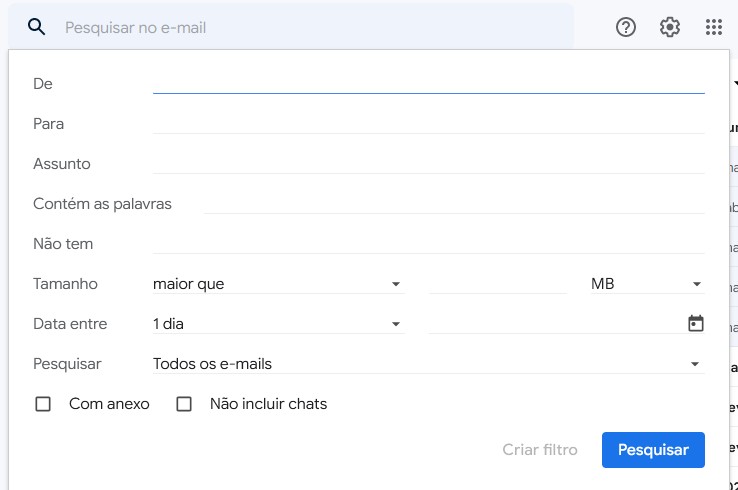Open the calendar date picker icon
The image size is (738, 490).
tap(696, 323)
